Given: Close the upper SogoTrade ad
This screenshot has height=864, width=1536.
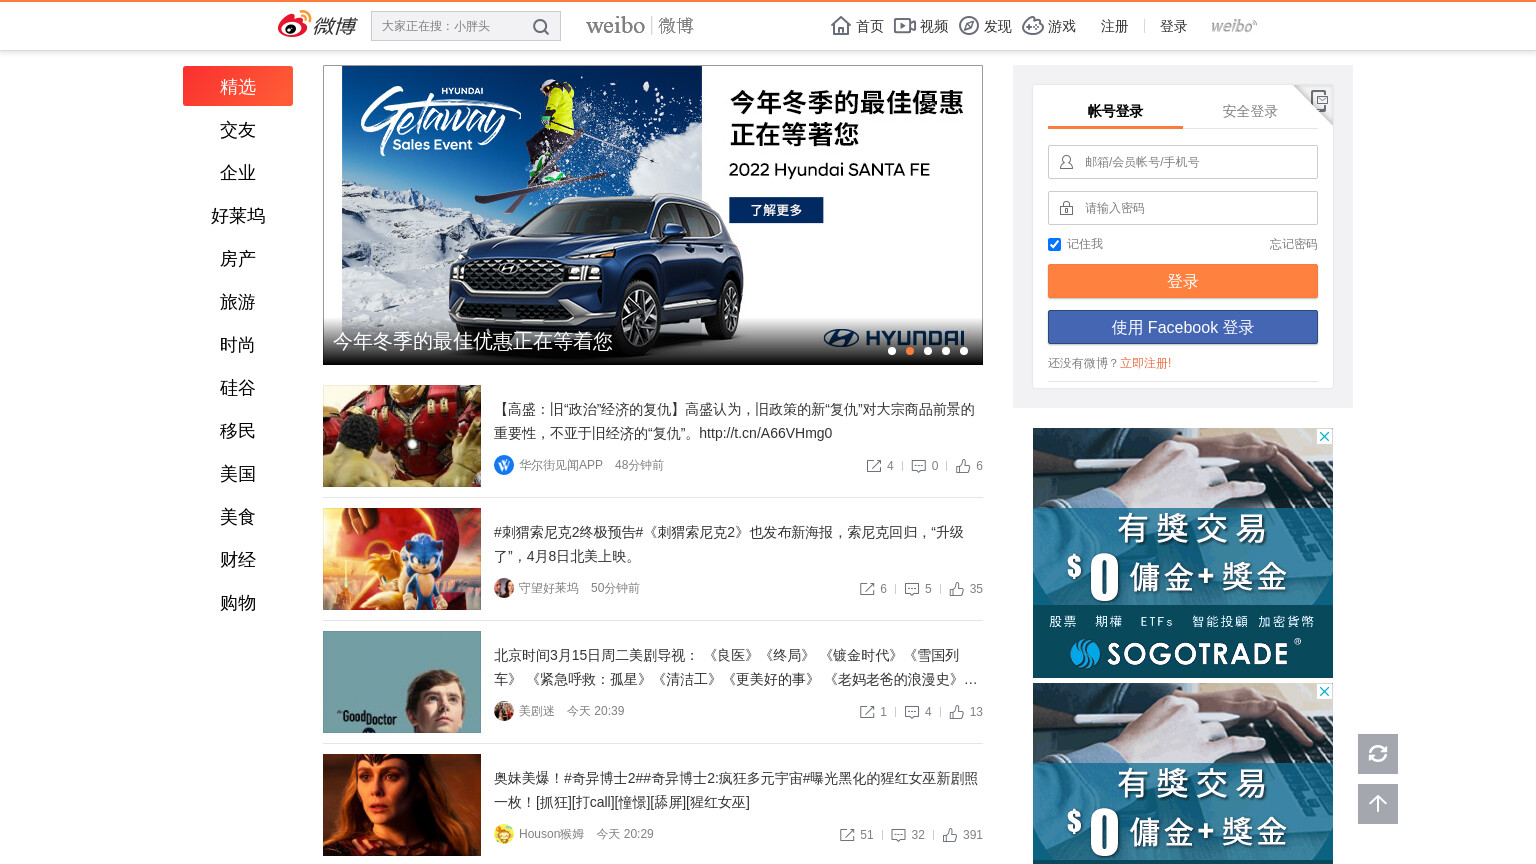Looking at the screenshot, I should coord(1324,436).
